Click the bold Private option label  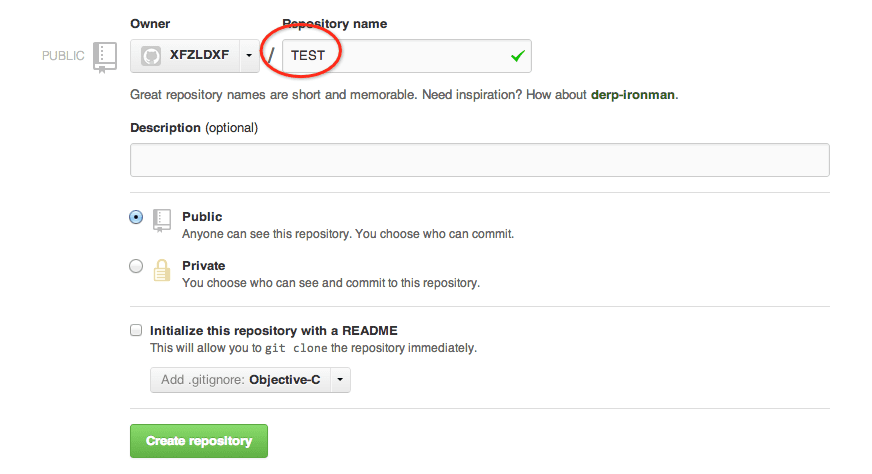click(x=203, y=266)
